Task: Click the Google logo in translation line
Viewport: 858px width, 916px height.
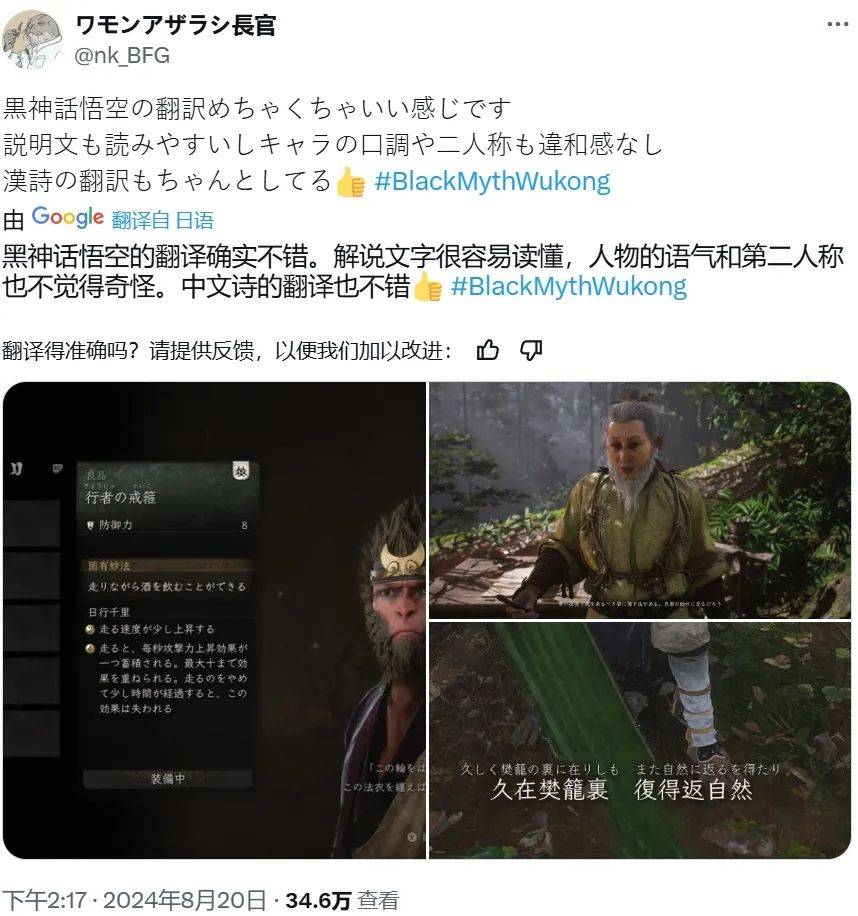Action: 68,217
